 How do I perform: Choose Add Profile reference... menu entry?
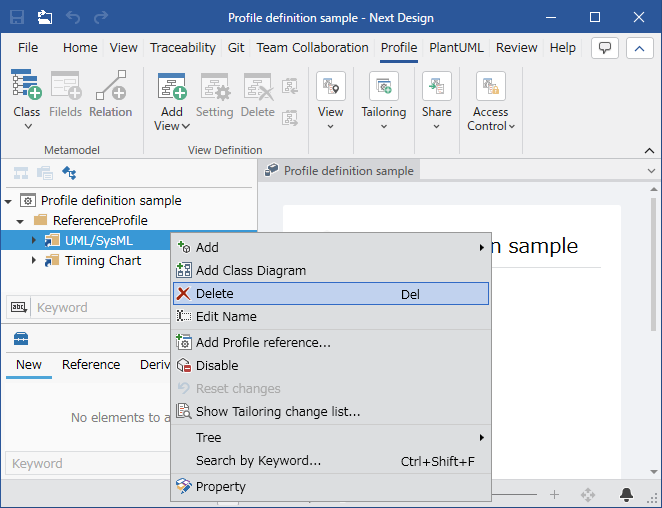331,342
